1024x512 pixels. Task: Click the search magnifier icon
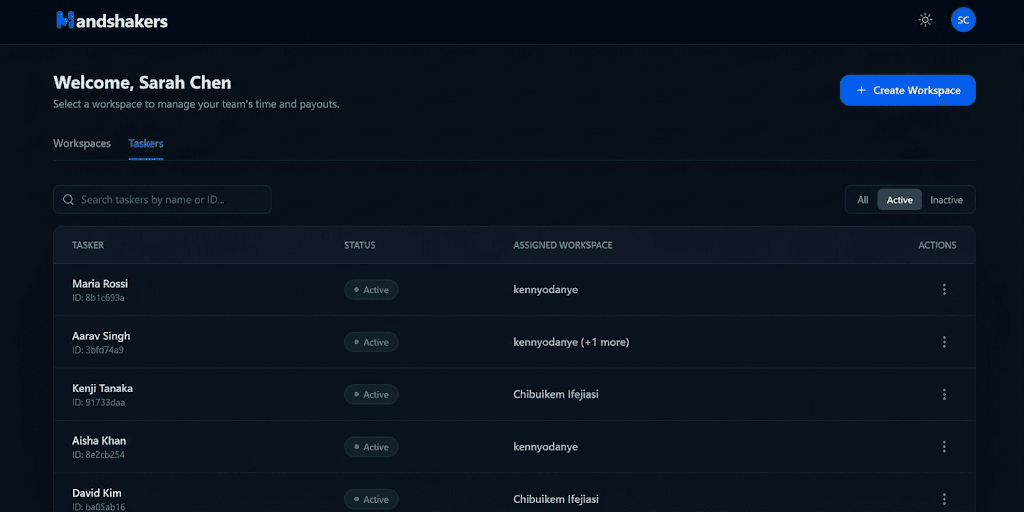pos(68,199)
